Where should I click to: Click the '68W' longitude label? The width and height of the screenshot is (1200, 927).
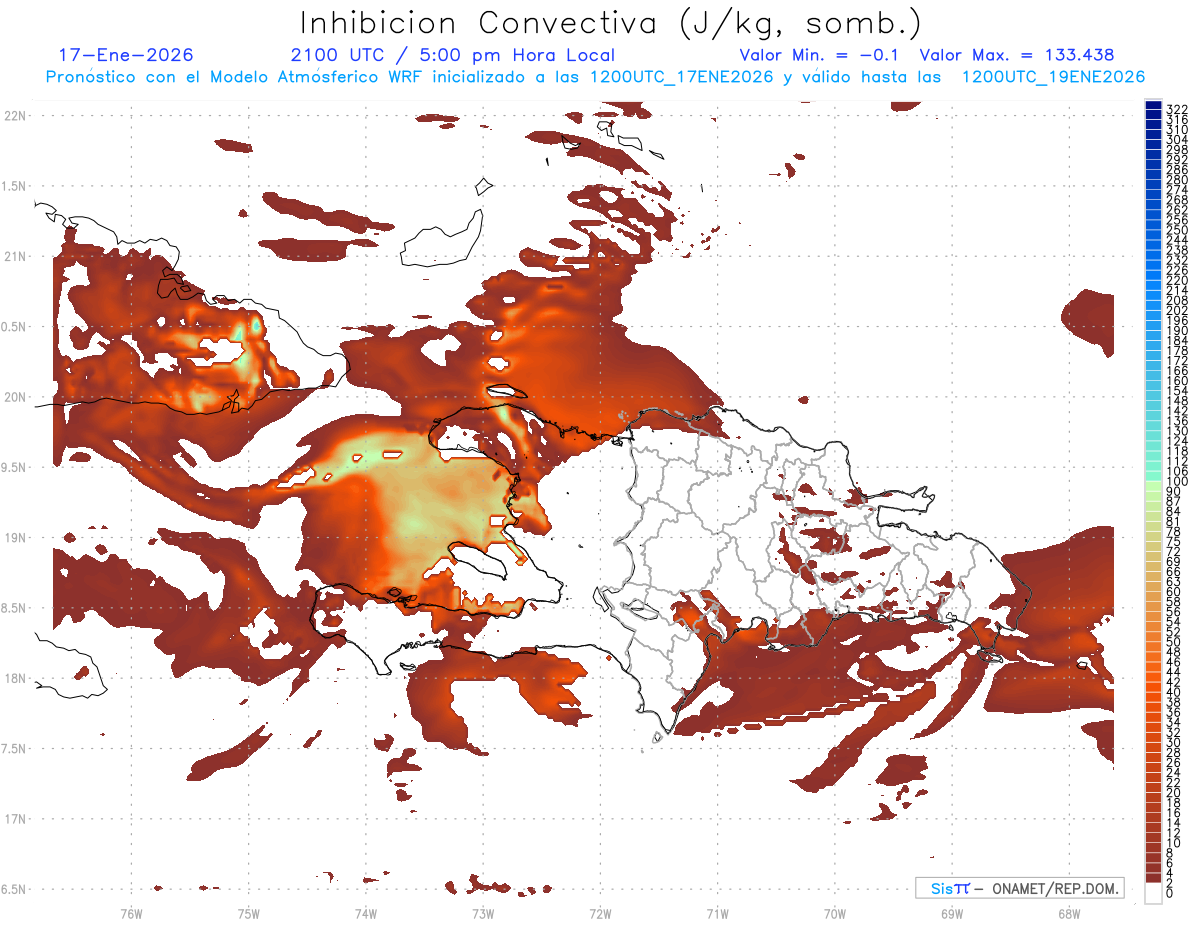click(x=1069, y=913)
